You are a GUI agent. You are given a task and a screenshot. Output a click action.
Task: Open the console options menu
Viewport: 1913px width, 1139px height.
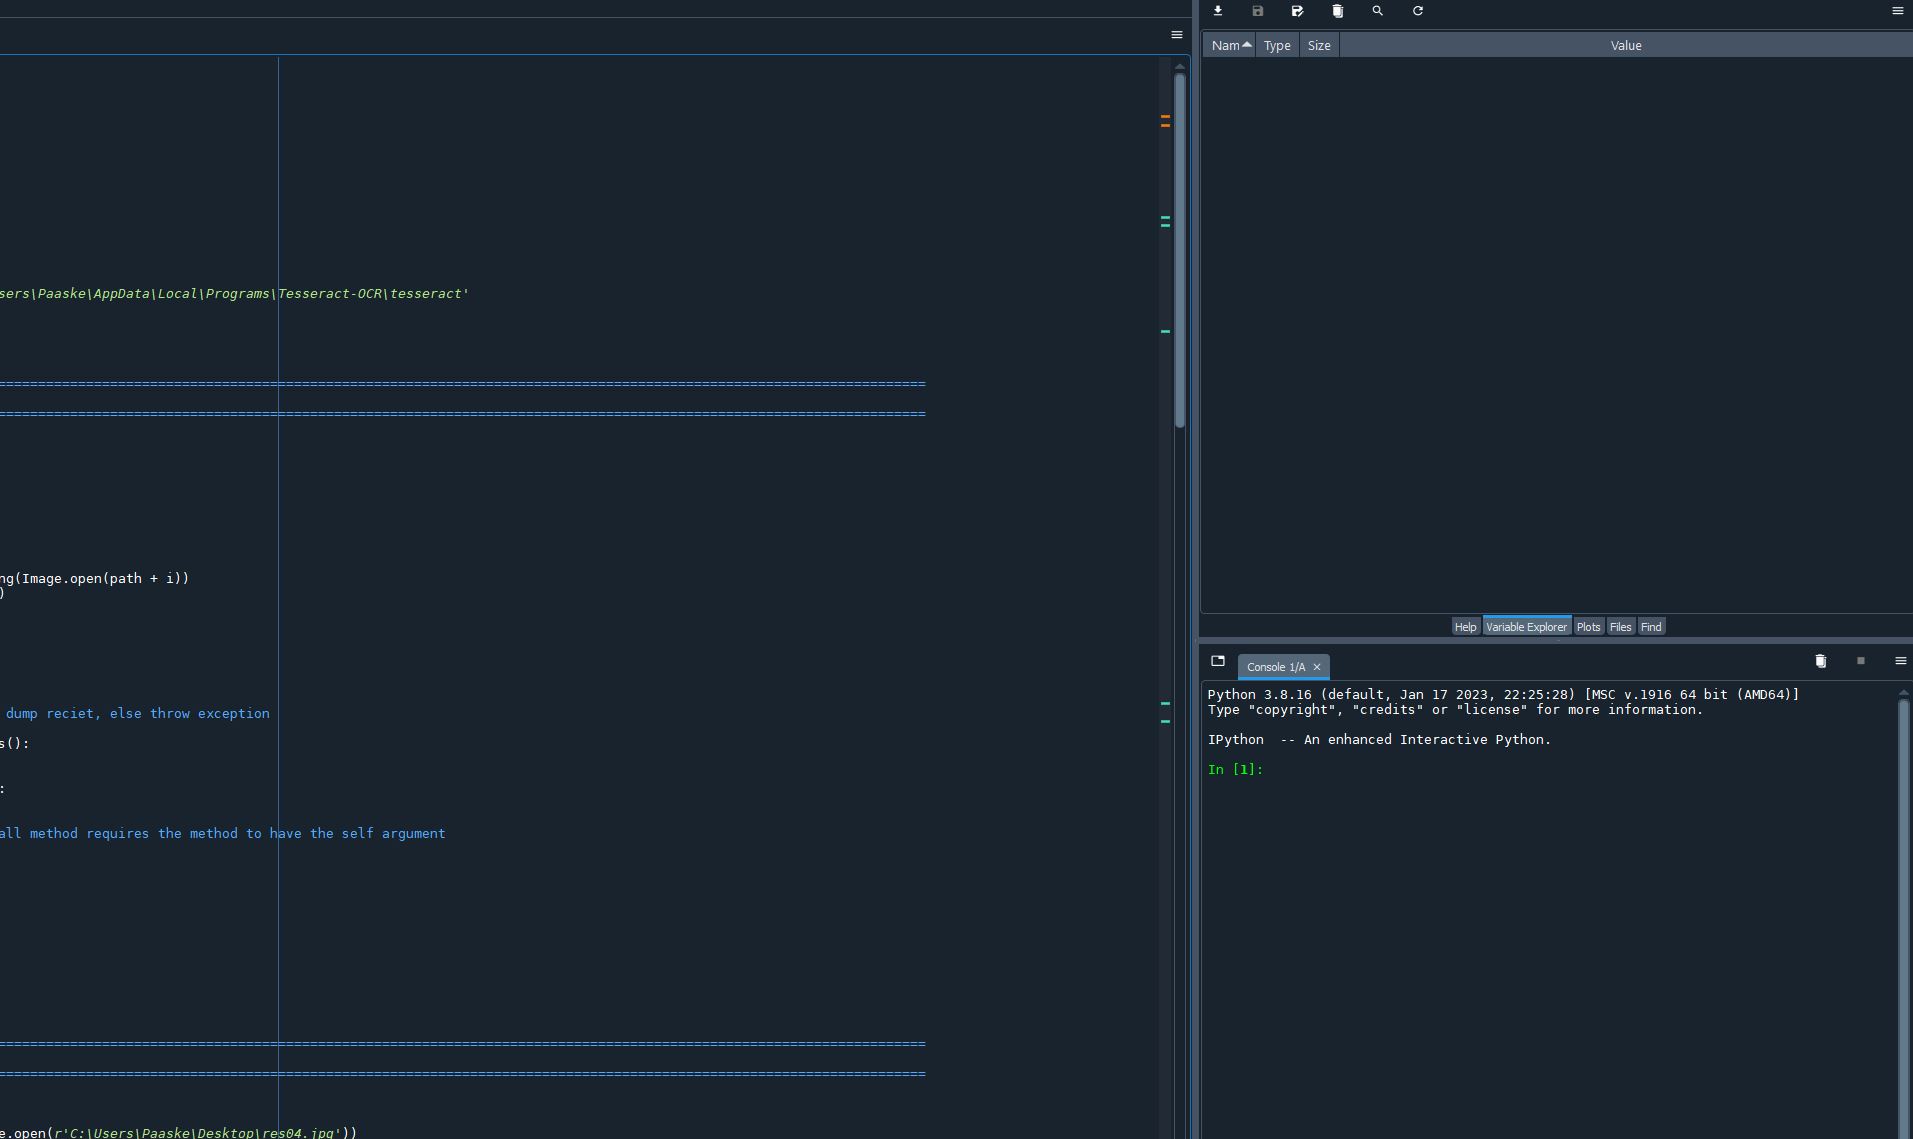1899,661
